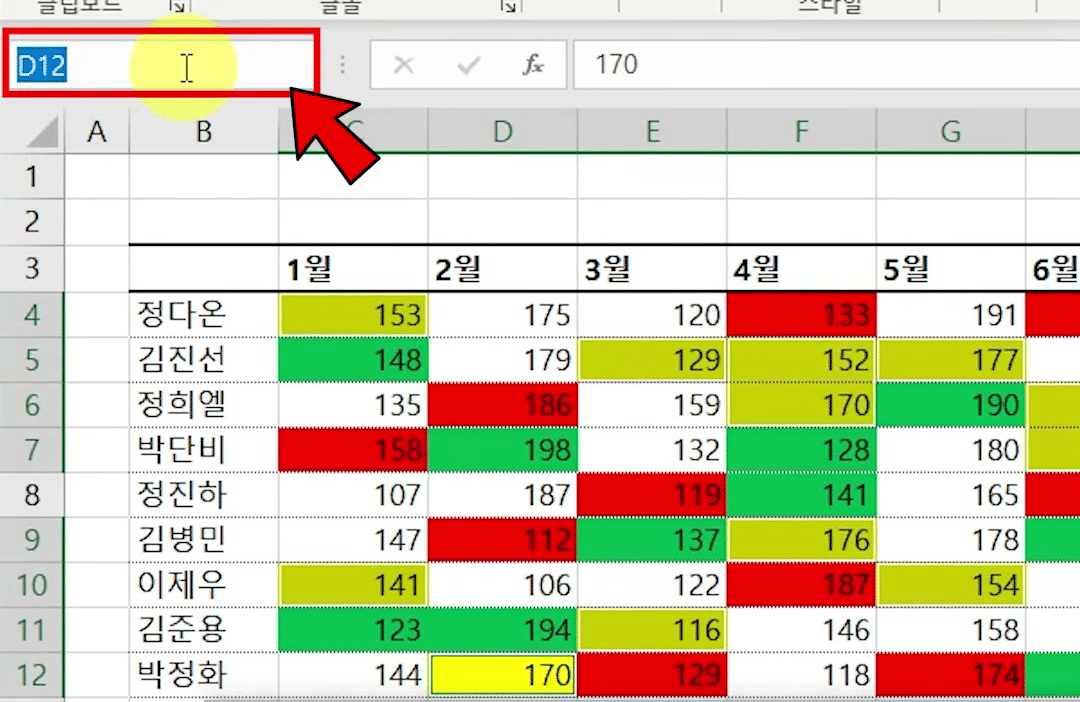The width and height of the screenshot is (1080, 702).
Task: Select the red cell with value 133
Action: 802,315
